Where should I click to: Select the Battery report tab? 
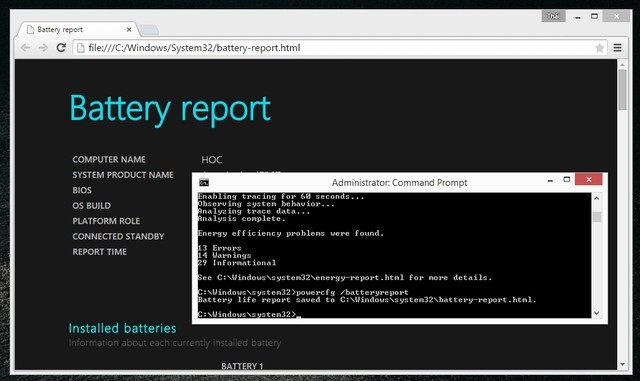tap(78, 29)
